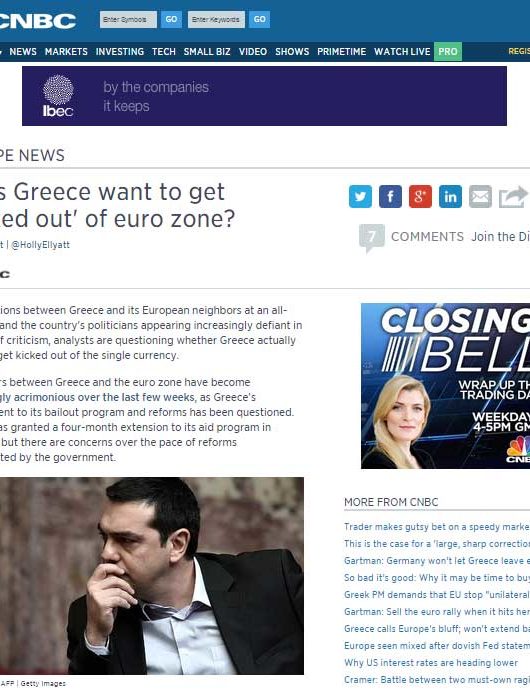
Task: Open the WATCH LIVE menu item
Action: [x=402, y=51]
